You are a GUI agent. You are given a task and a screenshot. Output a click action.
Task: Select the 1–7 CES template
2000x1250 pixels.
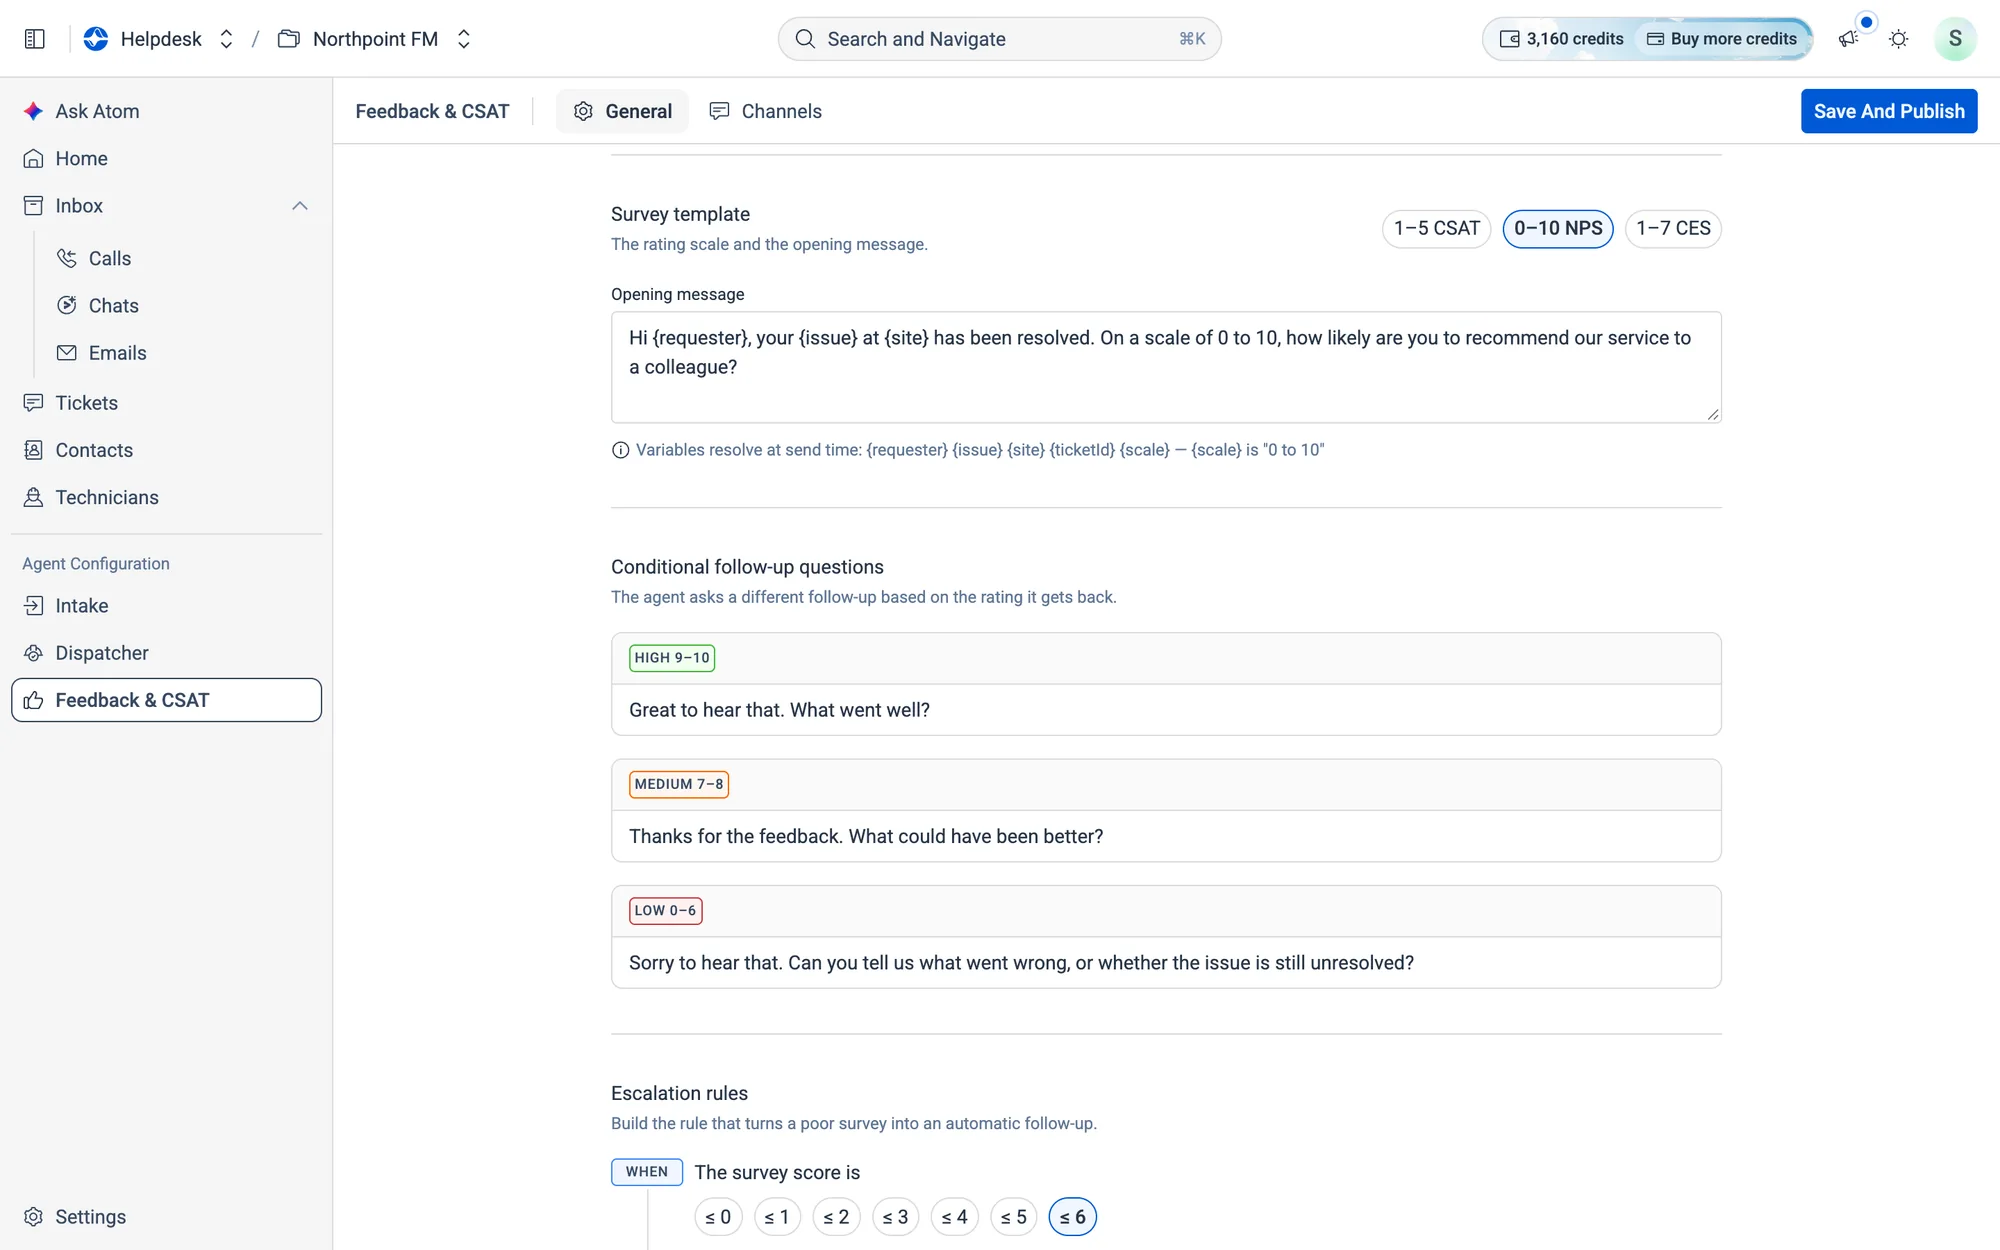click(1673, 228)
